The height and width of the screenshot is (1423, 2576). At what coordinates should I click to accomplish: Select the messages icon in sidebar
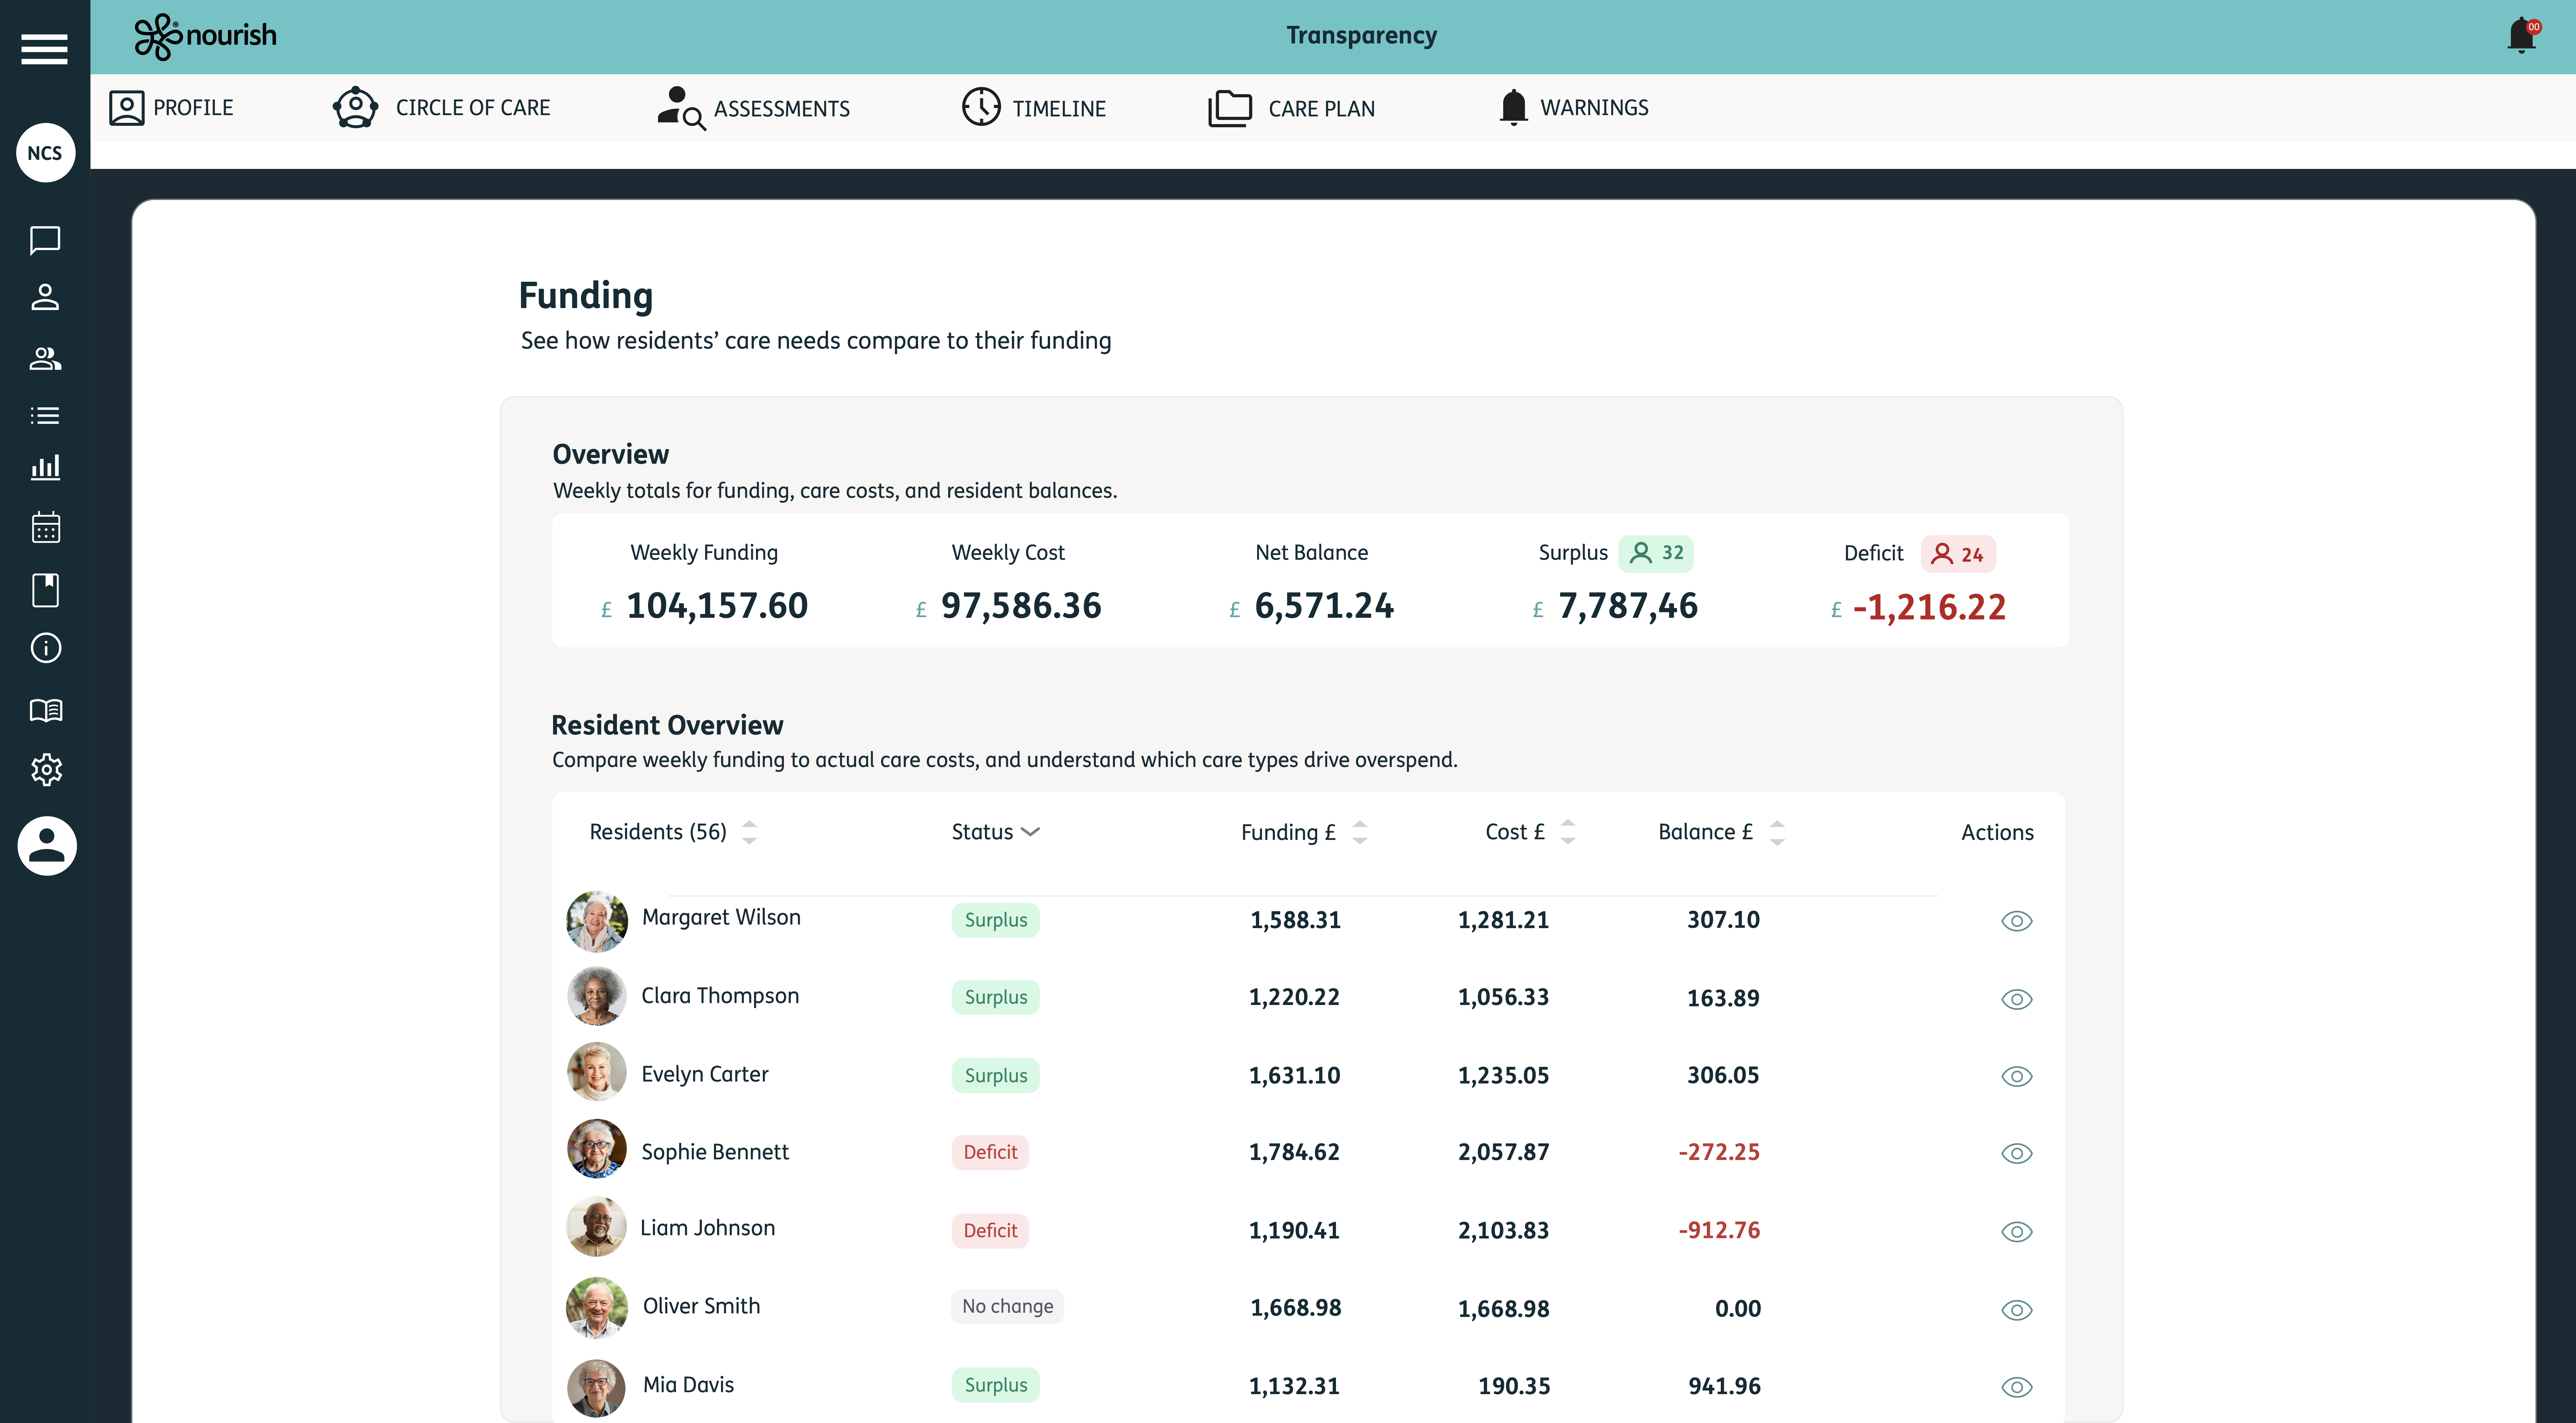(45, 240)
